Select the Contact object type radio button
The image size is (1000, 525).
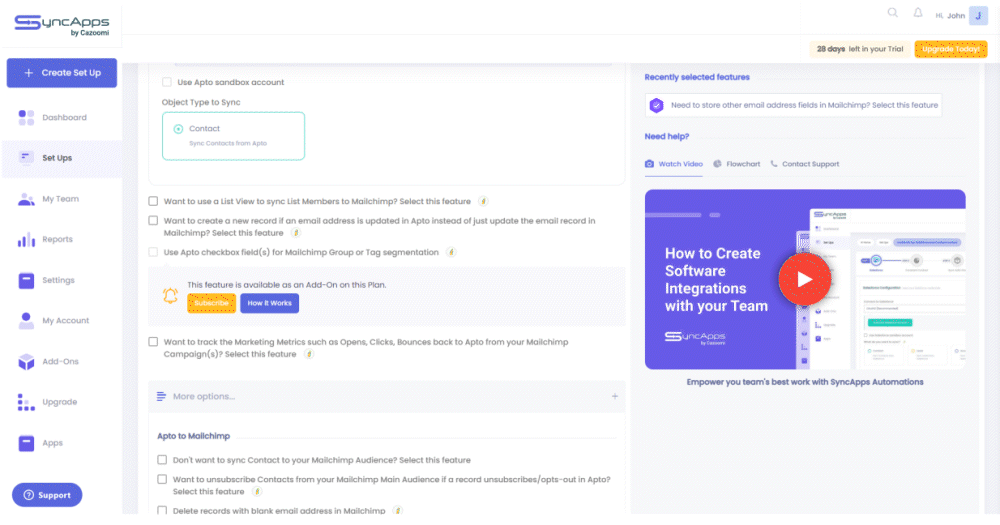(179, 129)
